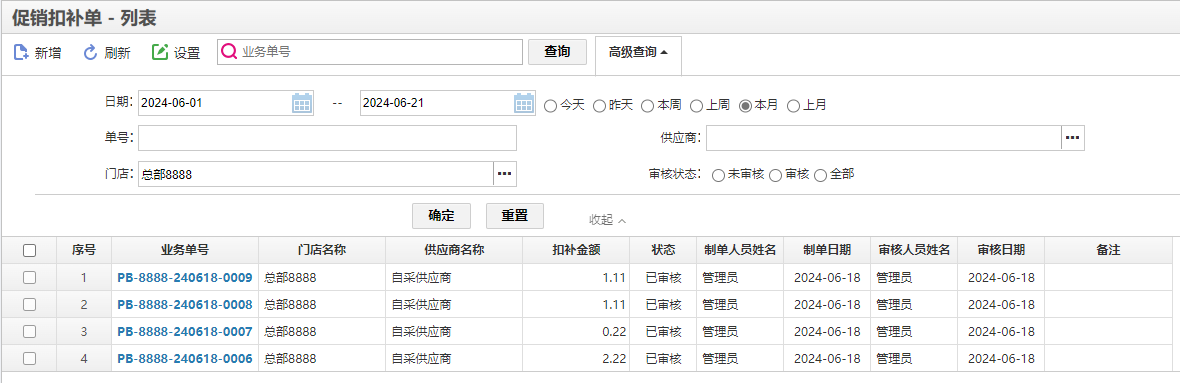Click the 重置 reset button
Viewport: 1180px width, 383px height.
(x=515, y=215)
